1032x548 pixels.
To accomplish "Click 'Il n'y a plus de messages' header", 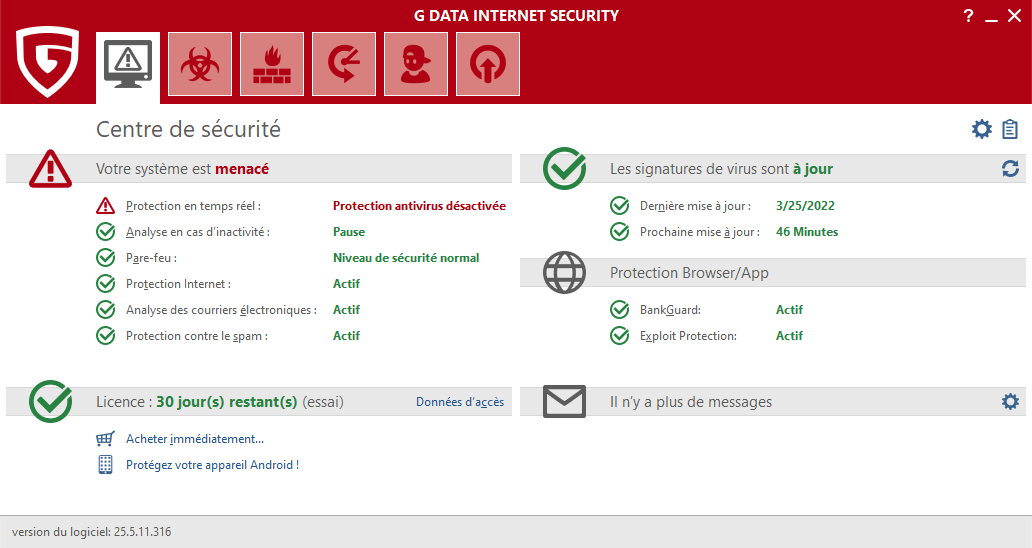I will click(x=691, y=401).
